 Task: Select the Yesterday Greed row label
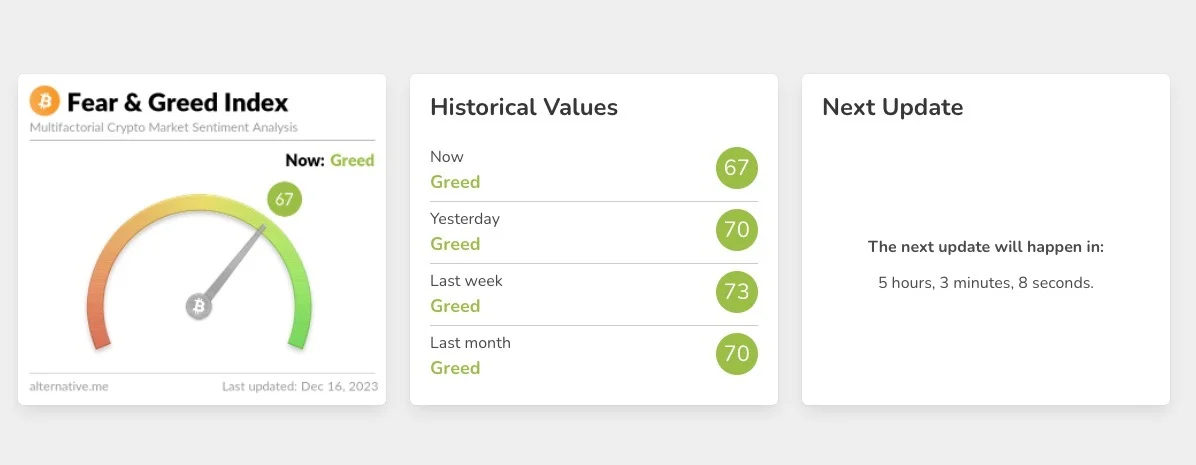click(455, 244)
